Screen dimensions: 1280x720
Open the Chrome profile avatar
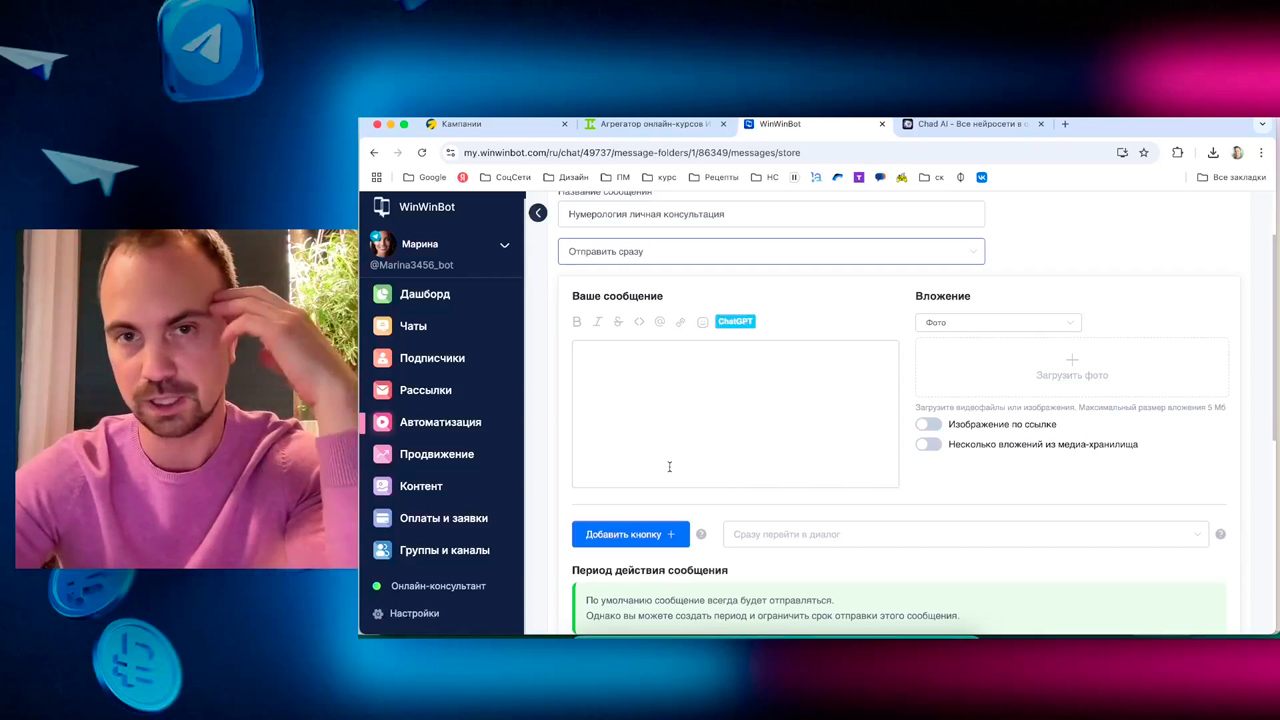coord(1237,153)
